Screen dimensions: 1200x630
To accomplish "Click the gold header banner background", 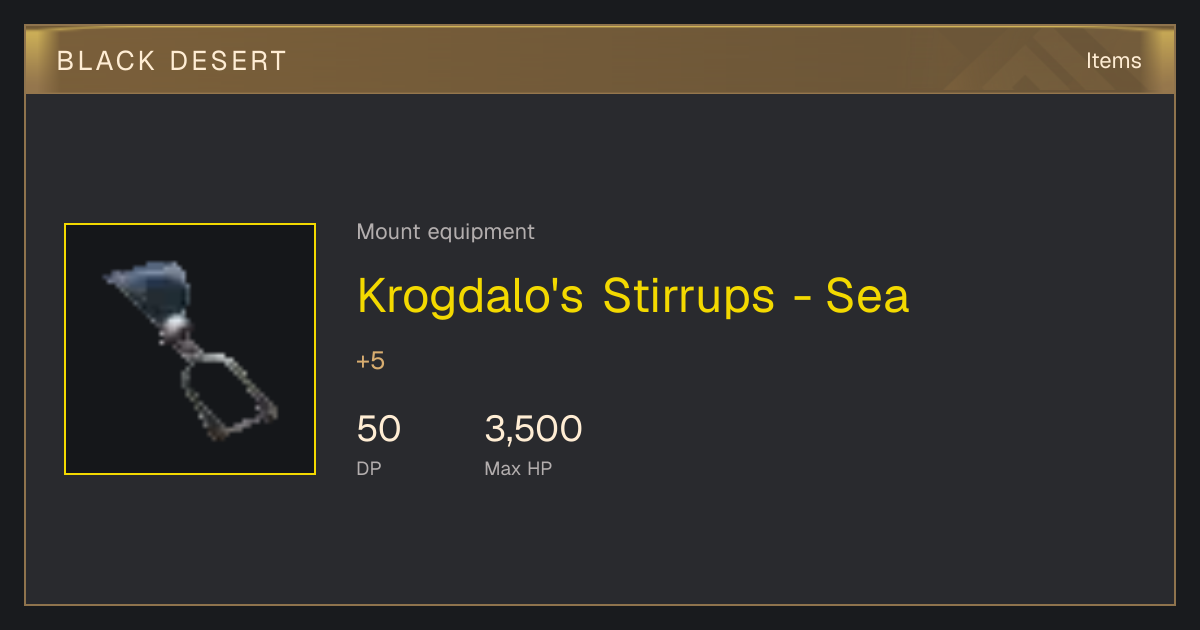I will (x=600, y=60).
